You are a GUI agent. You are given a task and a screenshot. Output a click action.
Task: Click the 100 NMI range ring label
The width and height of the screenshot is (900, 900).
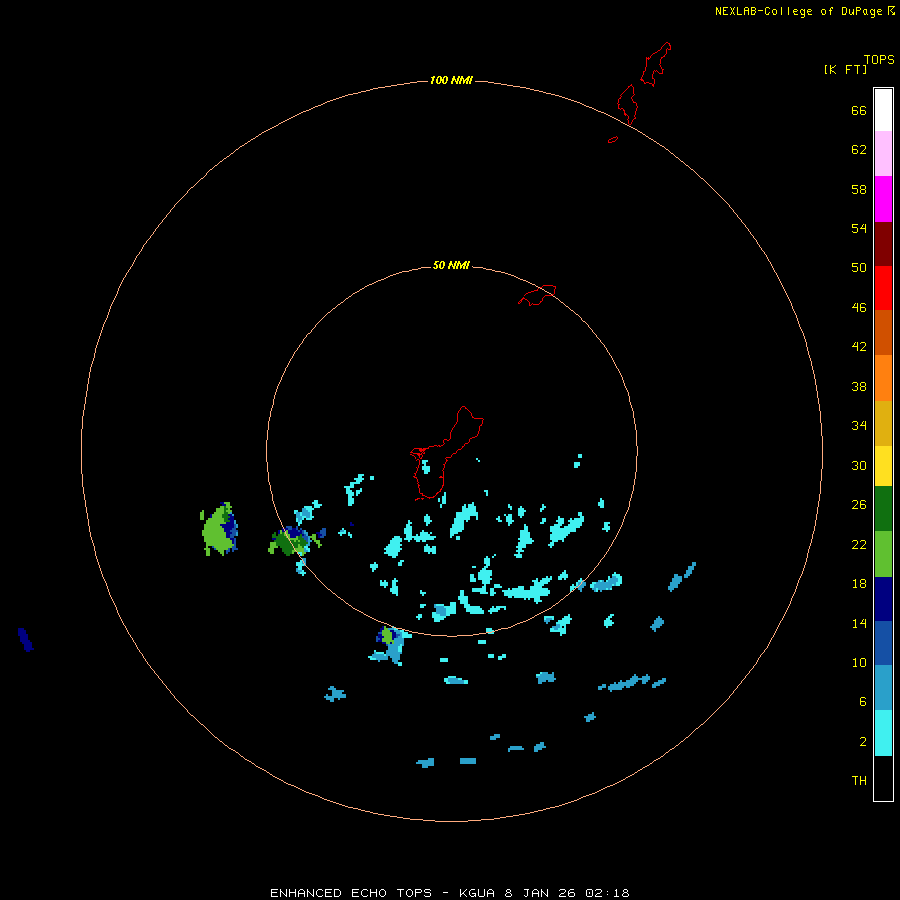pos(451,80)
